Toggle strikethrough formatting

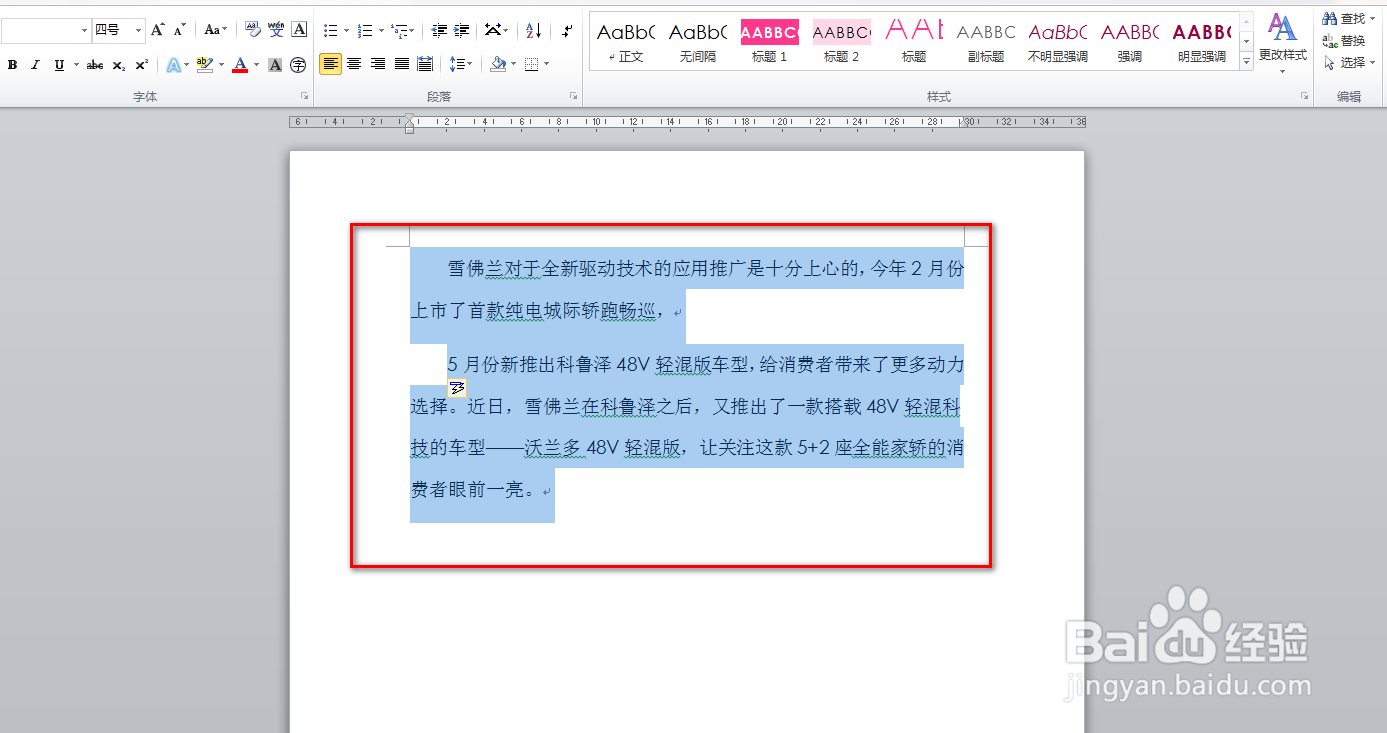[x=95, y=65]
